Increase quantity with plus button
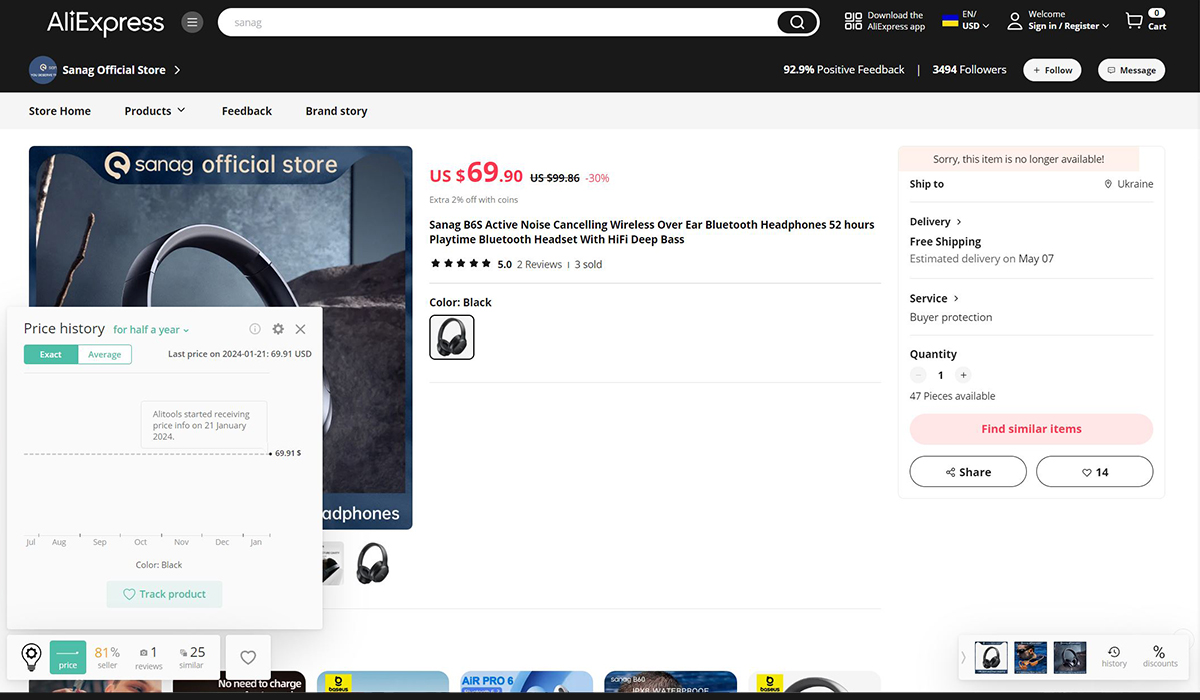The height and width of the screenshot is (700, 1200). (x=963, y=375)
